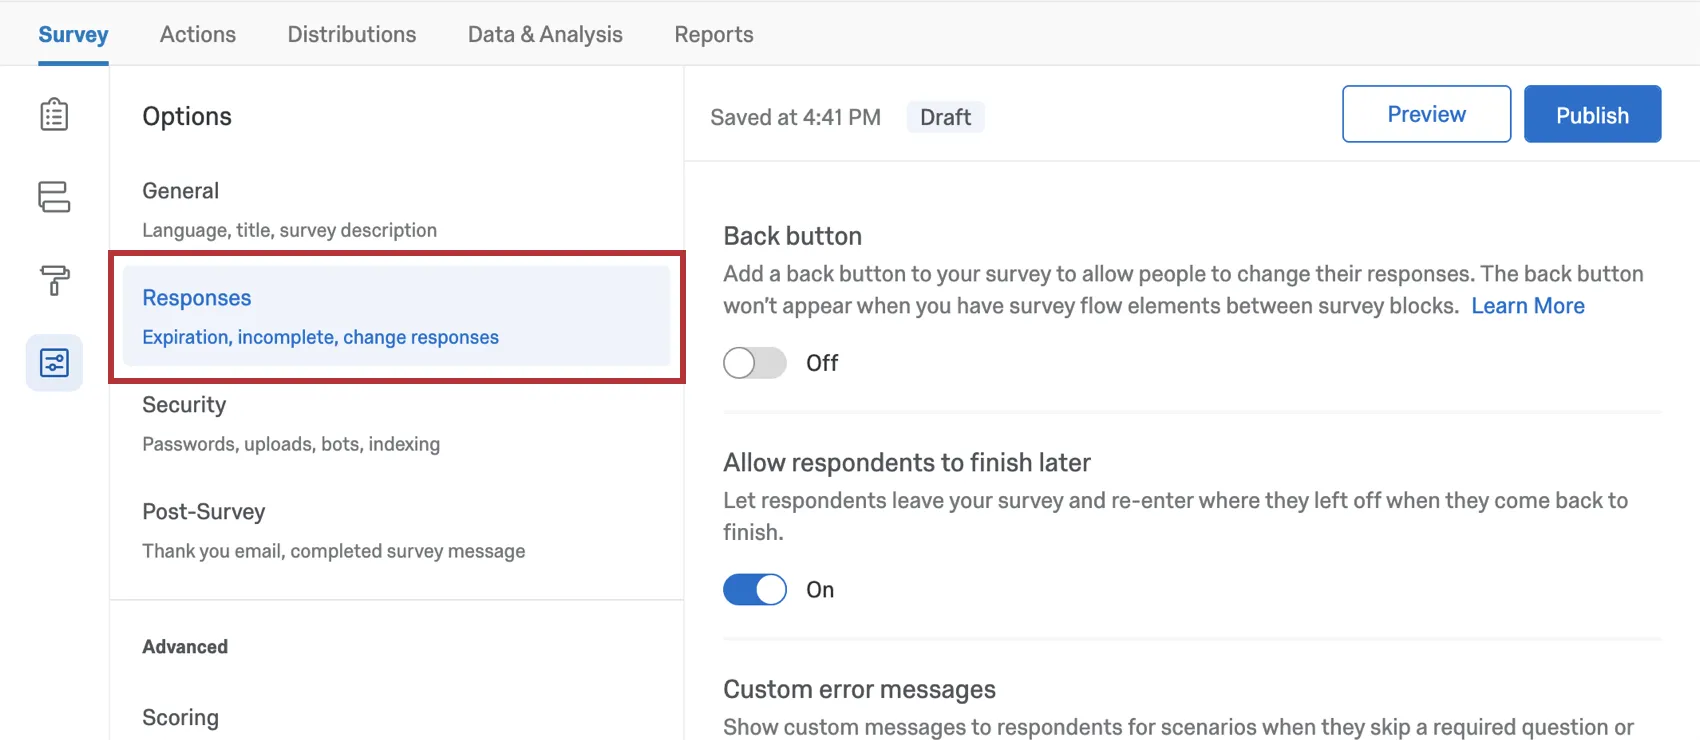The width and height of the screenshot is (1700, 740).
Task: Select the survey options sliders icon
Action: point(54,362)
